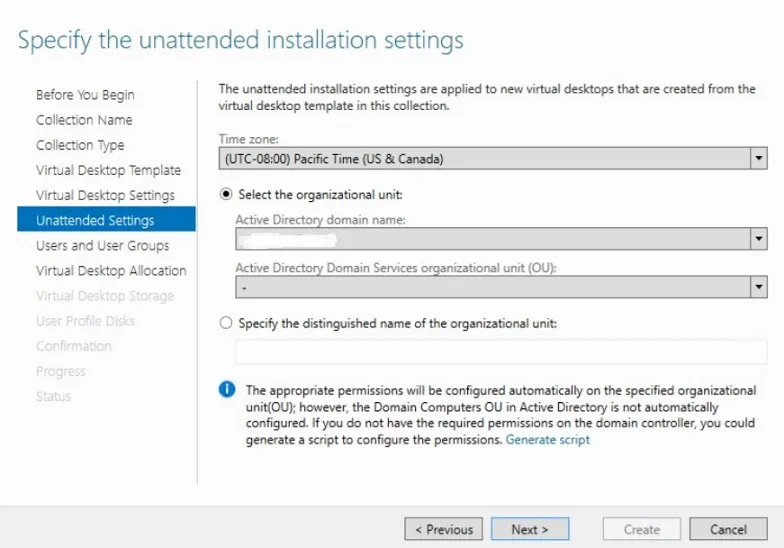Select Collection Name in the wizard sidebar
Viewport: 784px width, 548px height.
(x=84, y=120)
